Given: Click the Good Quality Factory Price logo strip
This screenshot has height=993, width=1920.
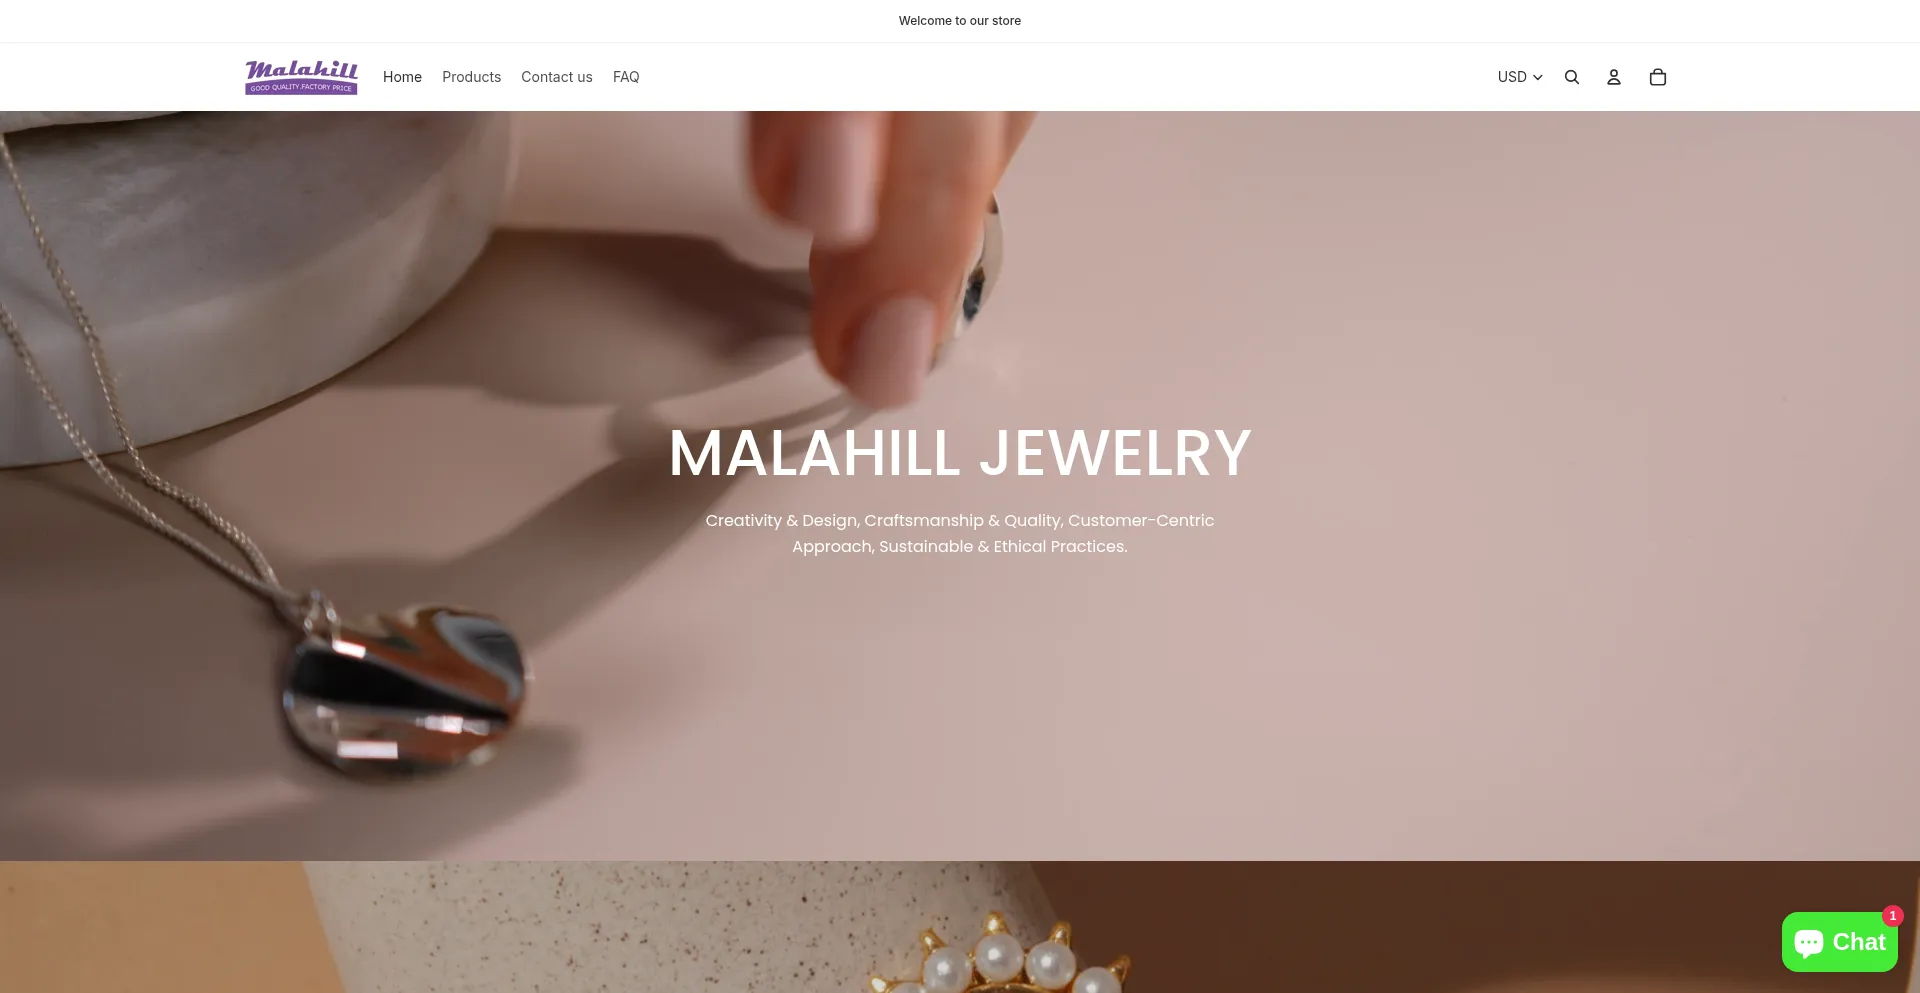Looking at the screenshot, I should click(x=301, y=88).
